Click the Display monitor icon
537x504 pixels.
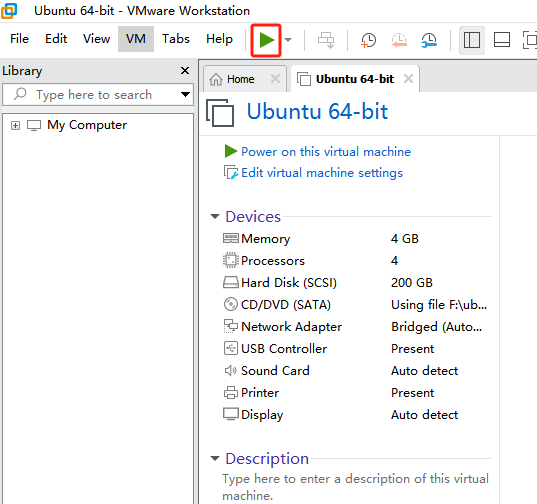230,414
